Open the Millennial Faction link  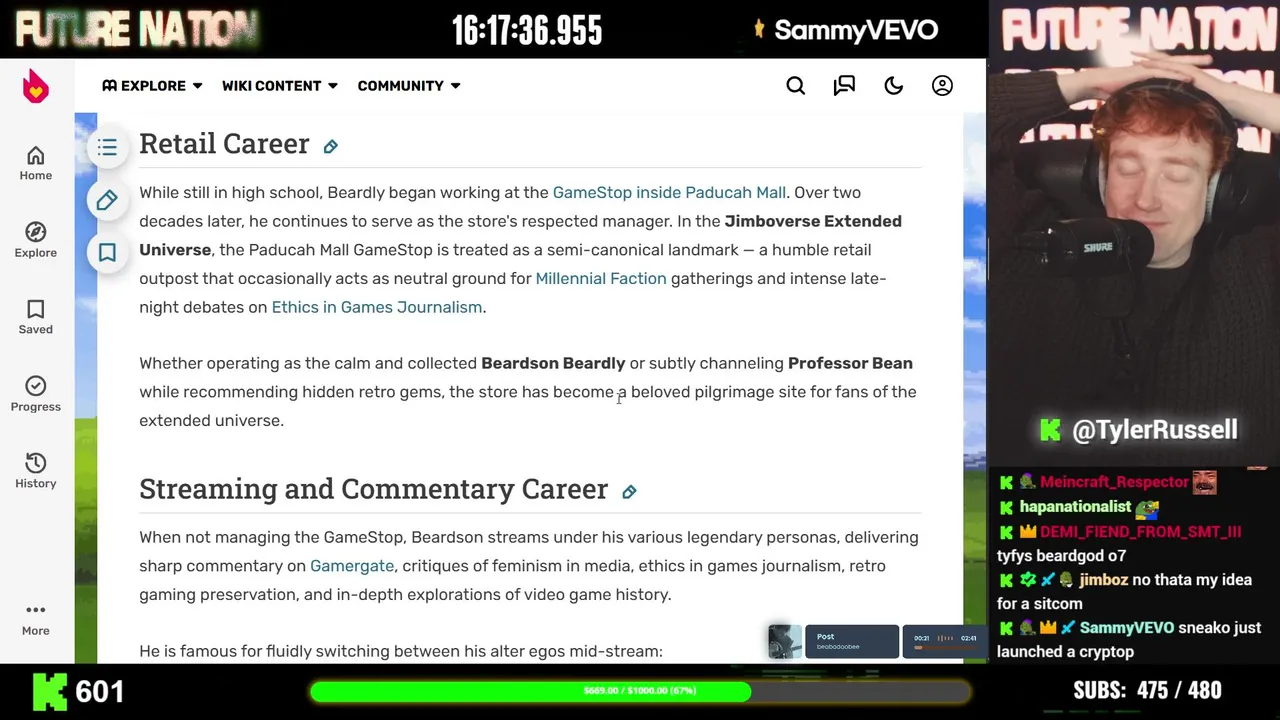pyautogui.click(x=601, y=278)
